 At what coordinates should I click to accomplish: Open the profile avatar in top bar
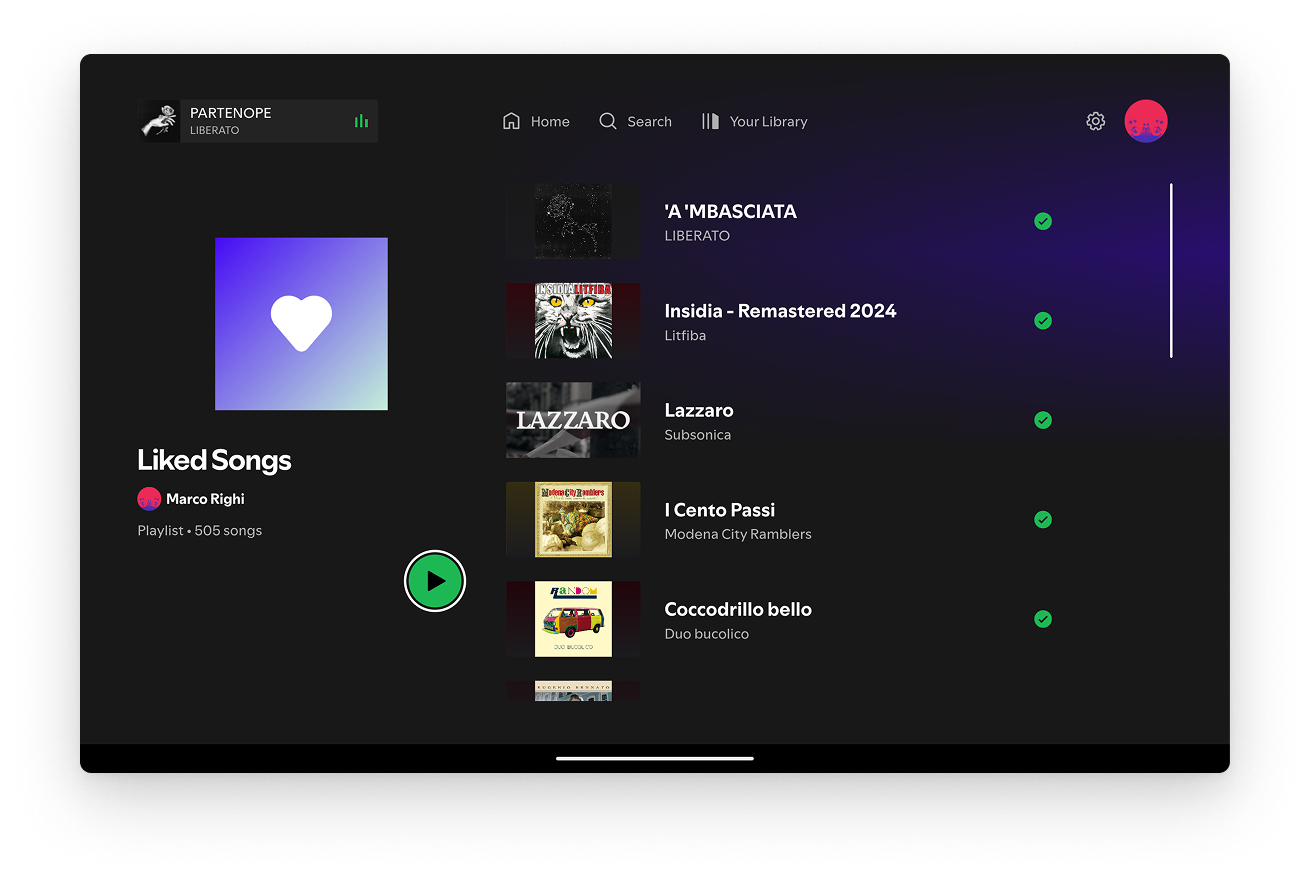(1146, 121)
